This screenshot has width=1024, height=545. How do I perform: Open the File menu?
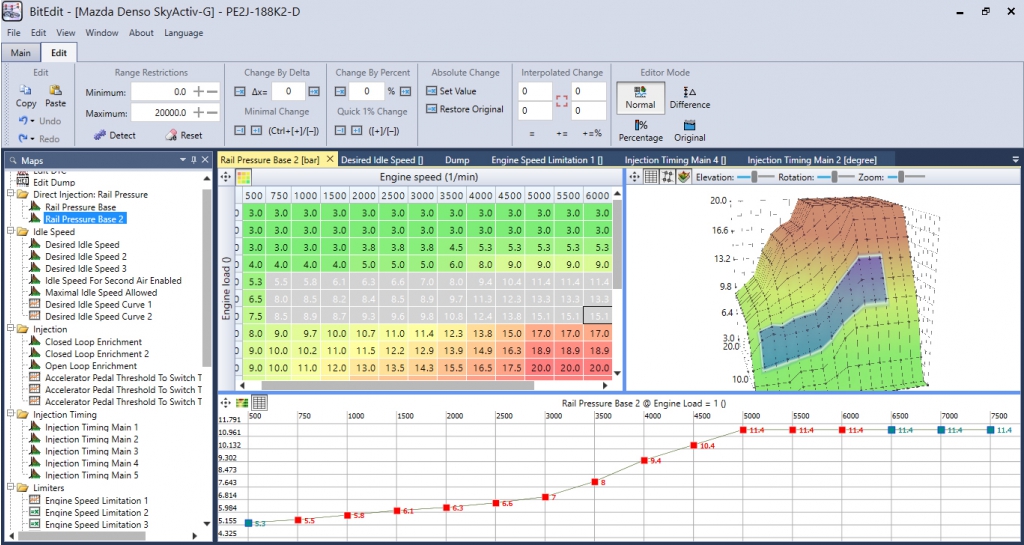[x=14, y=33]
